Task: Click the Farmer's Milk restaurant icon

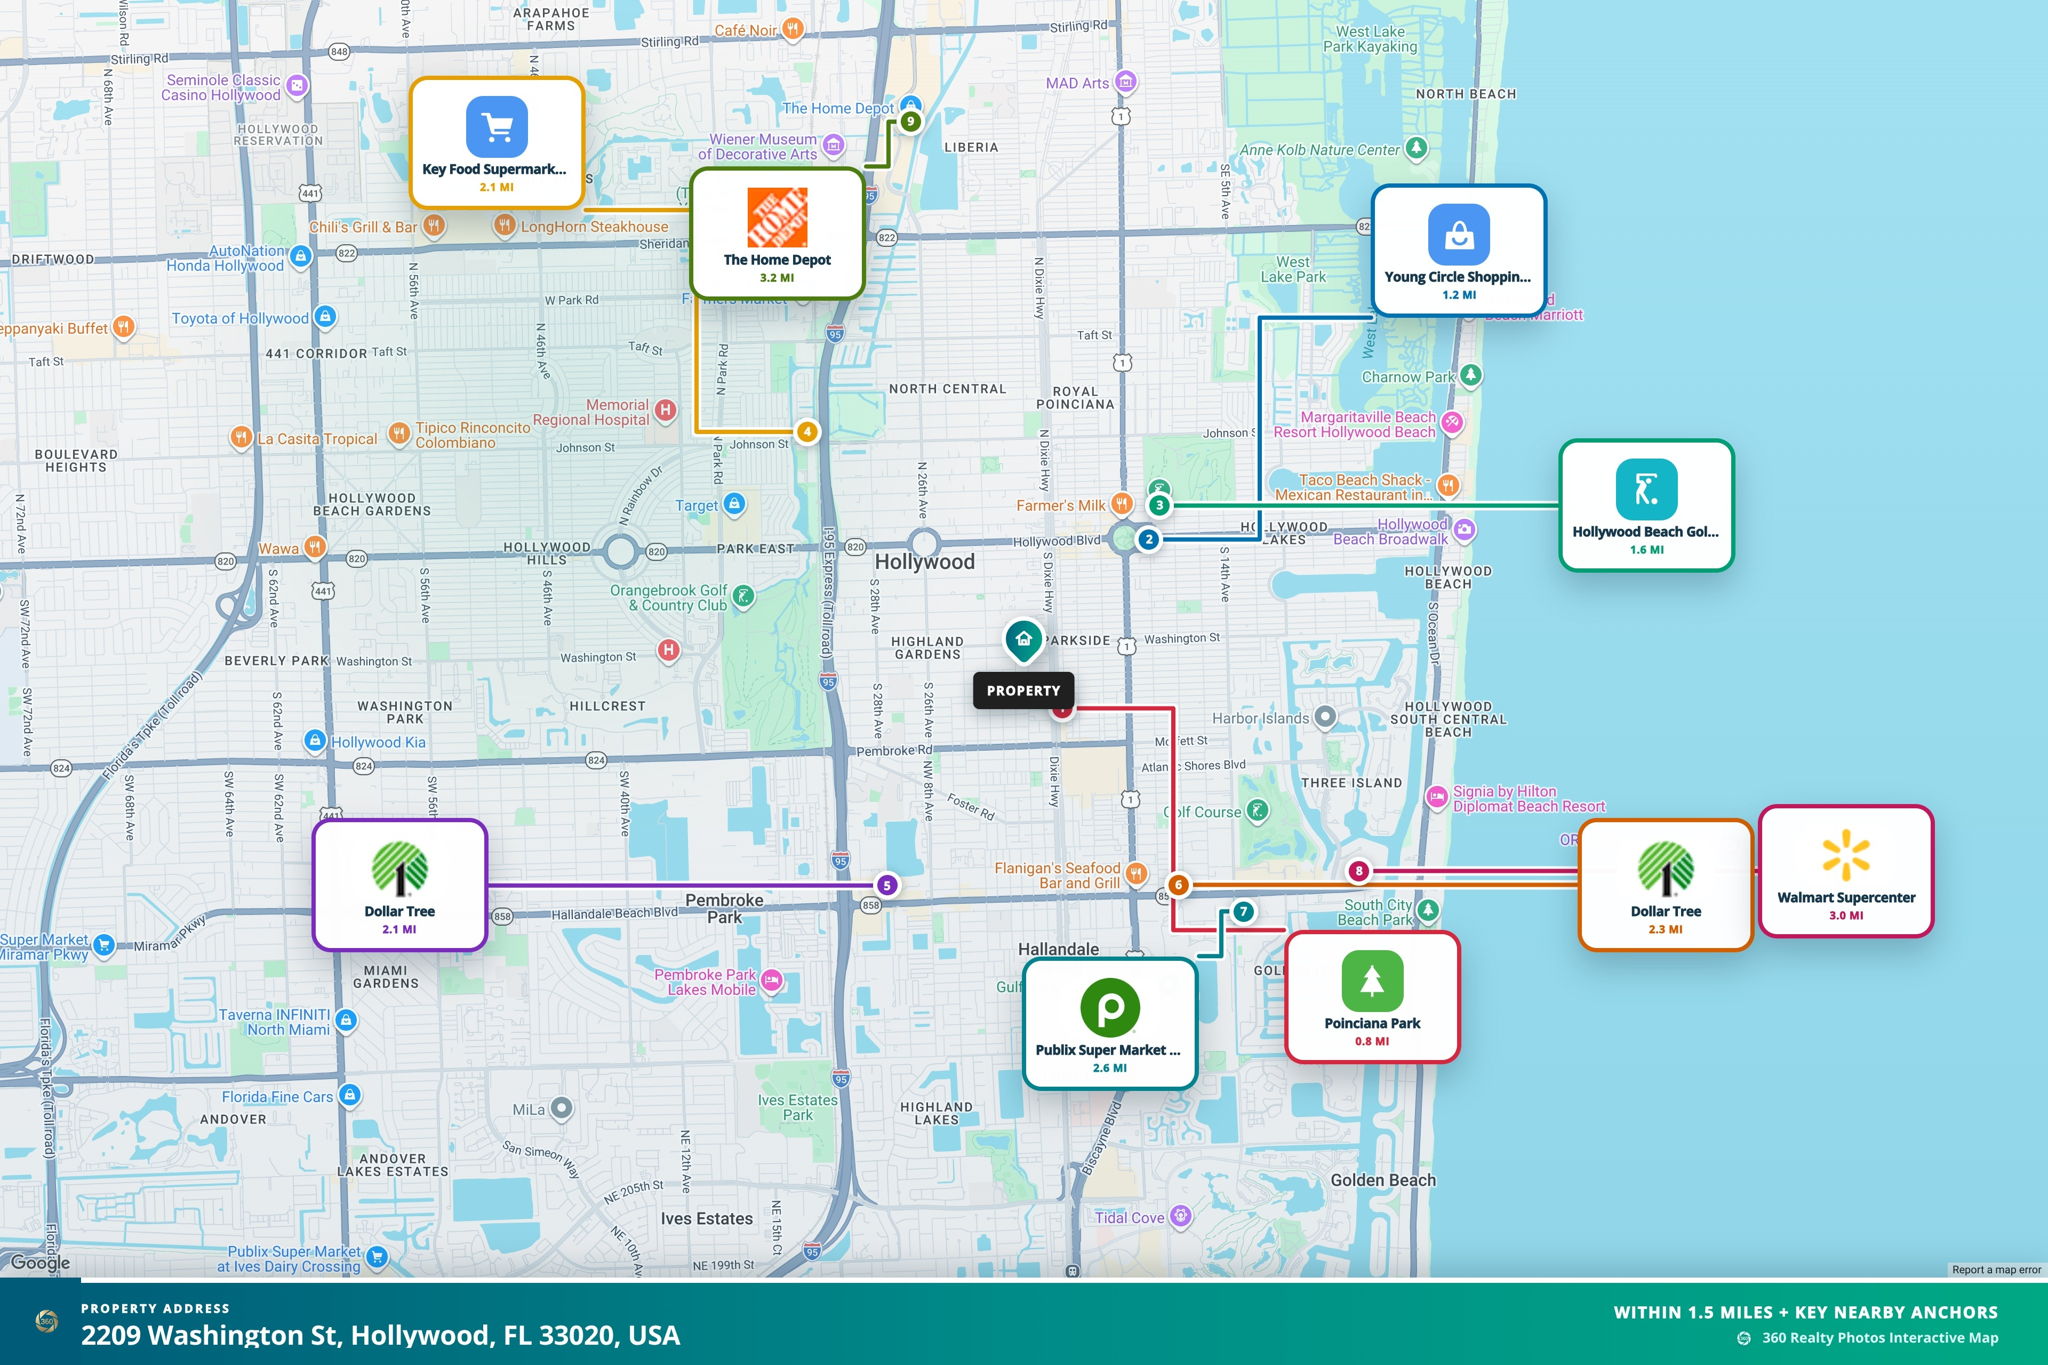Action: tap(1122, 504)
